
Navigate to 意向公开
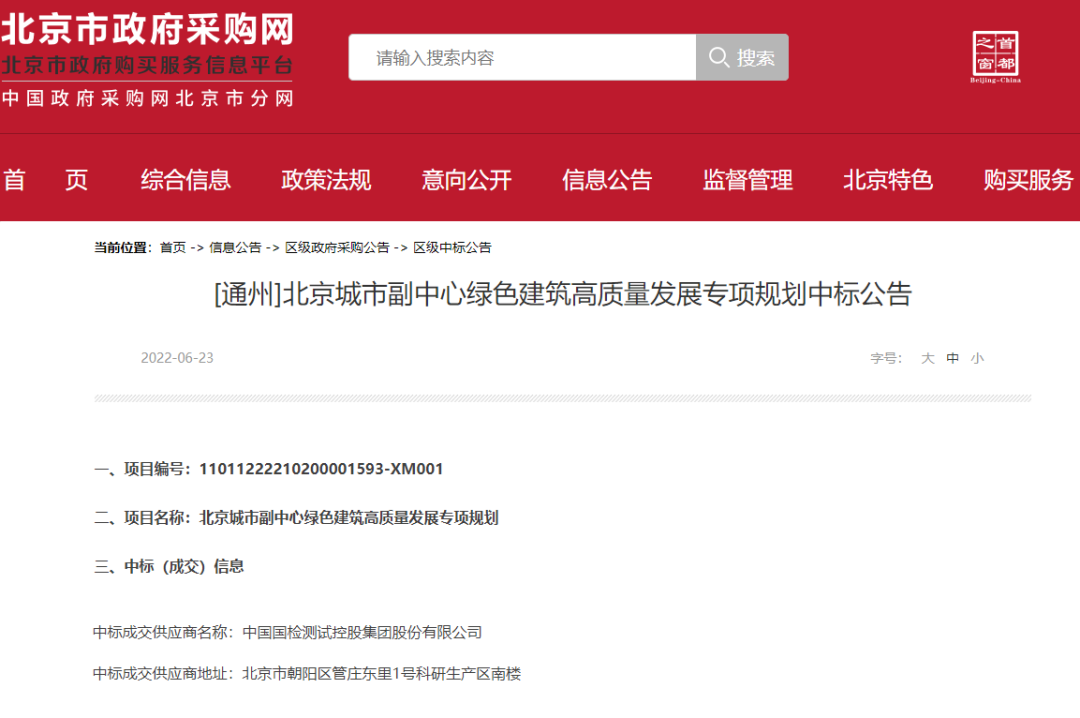[466, 181]
